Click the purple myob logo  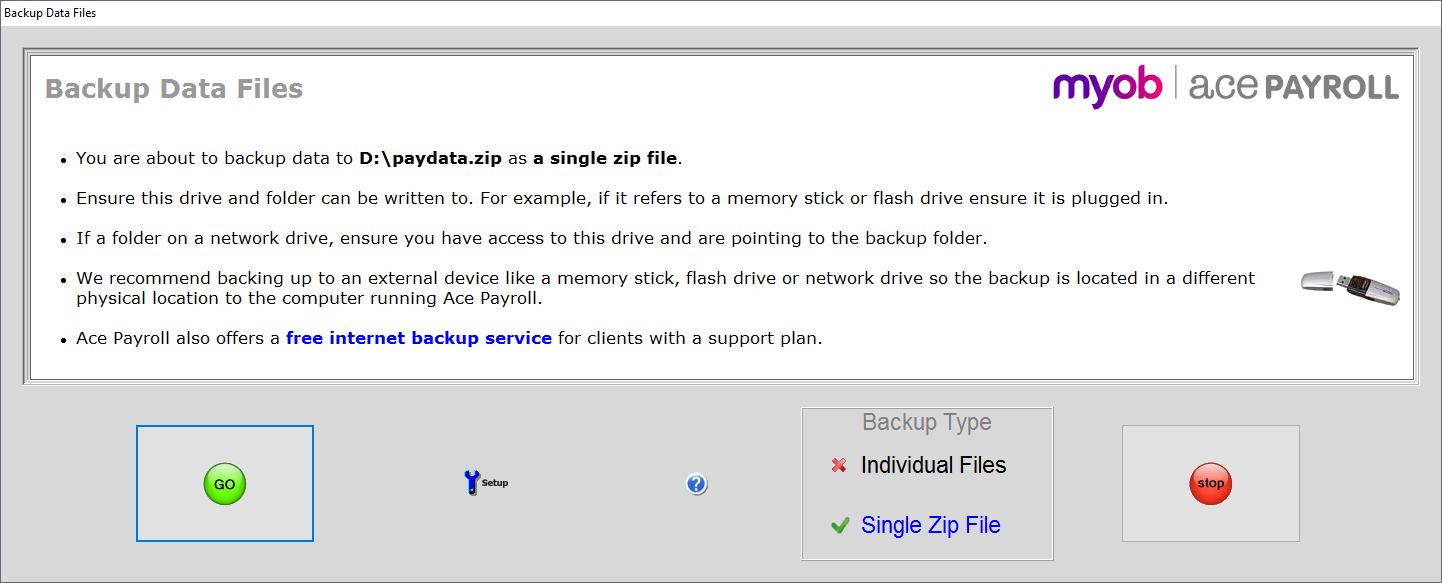tap(1107, 87)
